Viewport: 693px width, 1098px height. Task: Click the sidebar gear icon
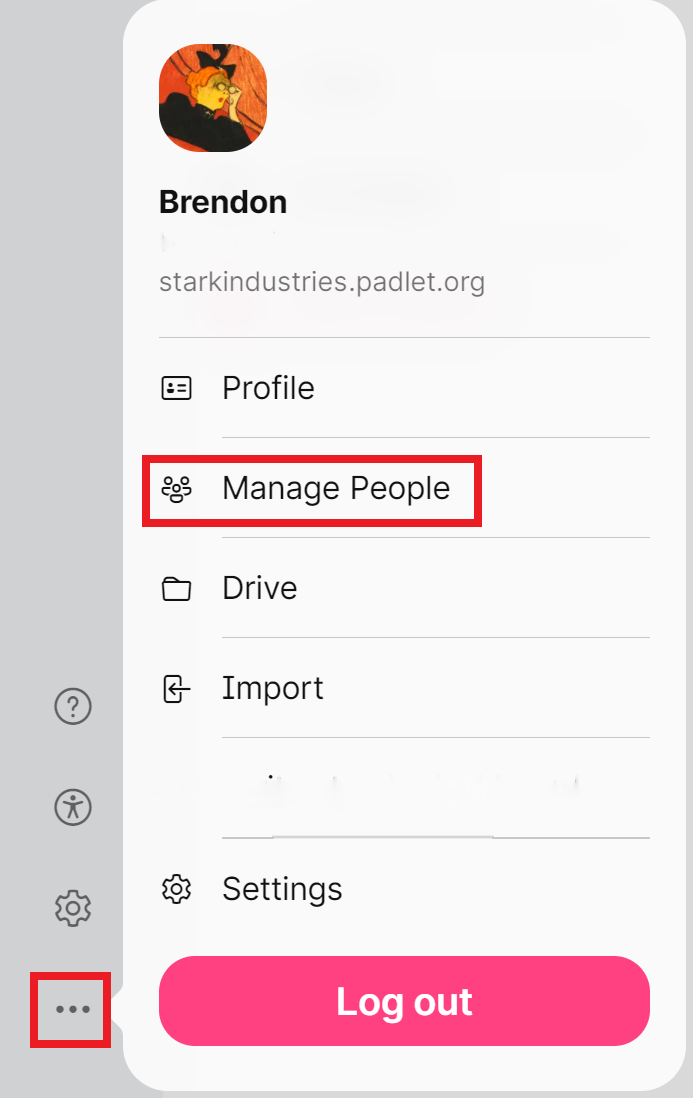point(73,908)
